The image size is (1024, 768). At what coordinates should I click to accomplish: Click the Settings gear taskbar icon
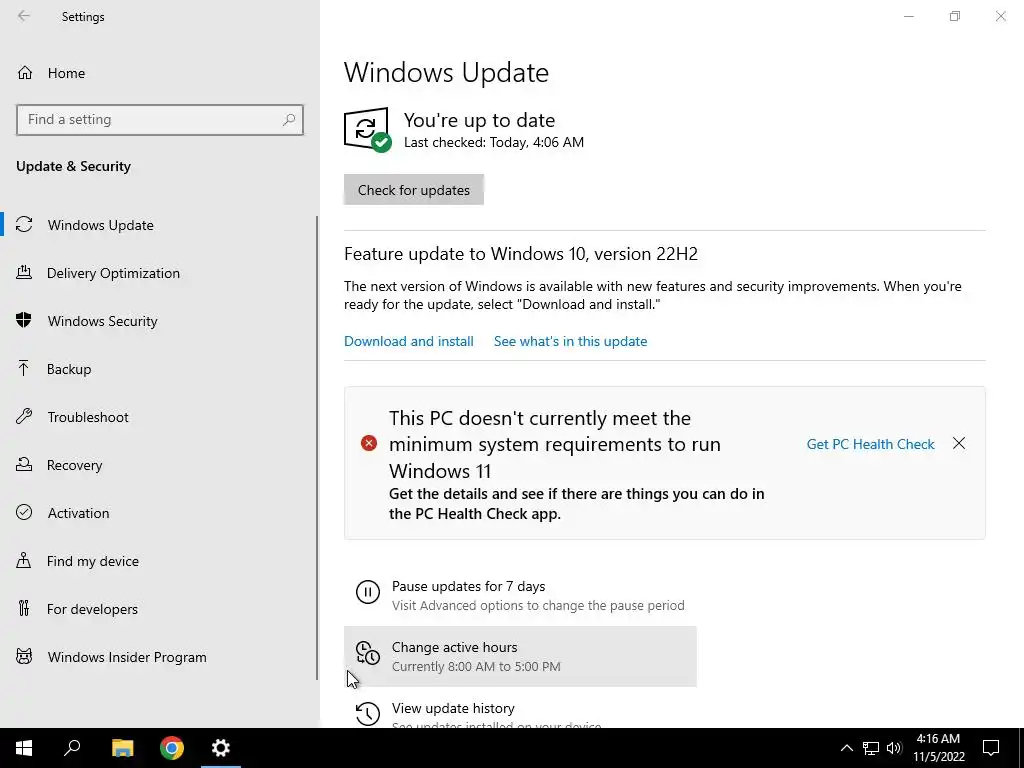pyautogui.click(x=221, y=748)
